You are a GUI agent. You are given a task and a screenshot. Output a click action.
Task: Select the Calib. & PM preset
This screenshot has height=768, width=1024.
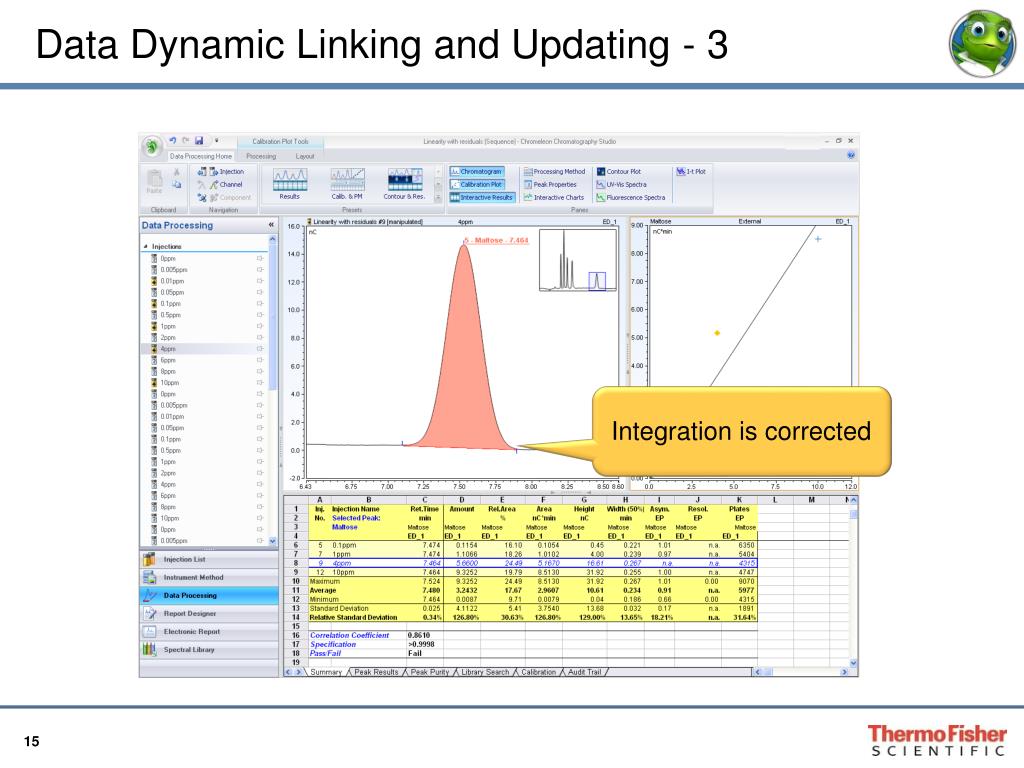[x=347, y=184]
